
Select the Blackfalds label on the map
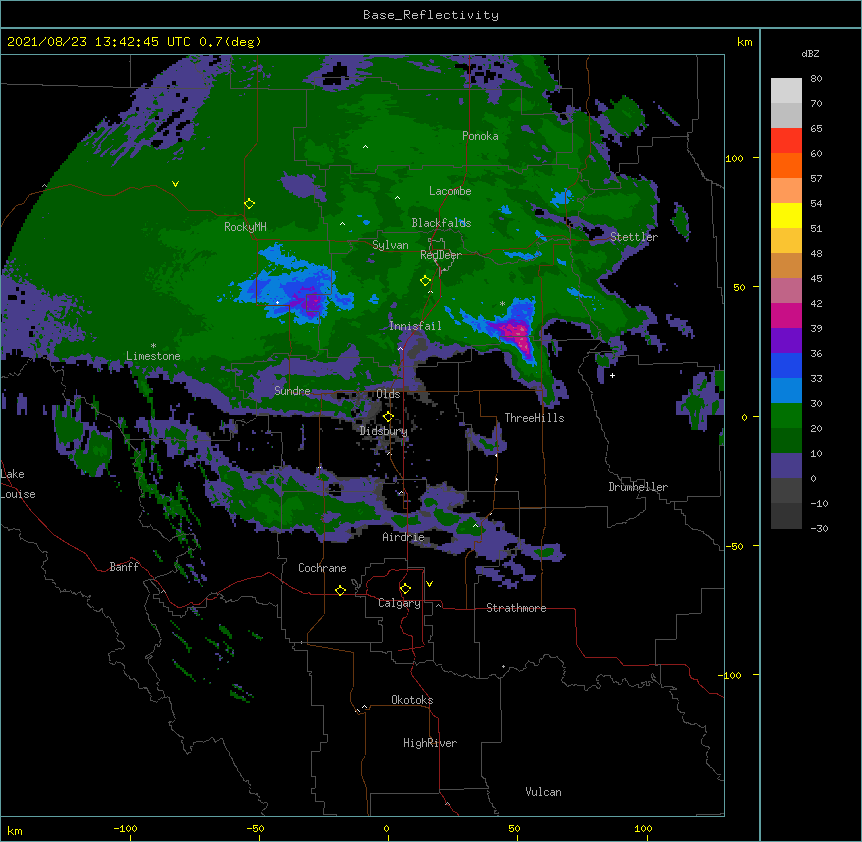pyautogui.click(x=441, y=223)
